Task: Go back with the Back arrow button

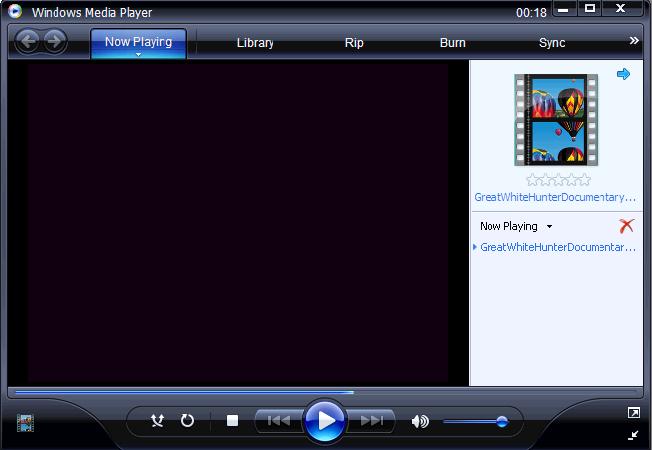Action: tap(28, 42)
